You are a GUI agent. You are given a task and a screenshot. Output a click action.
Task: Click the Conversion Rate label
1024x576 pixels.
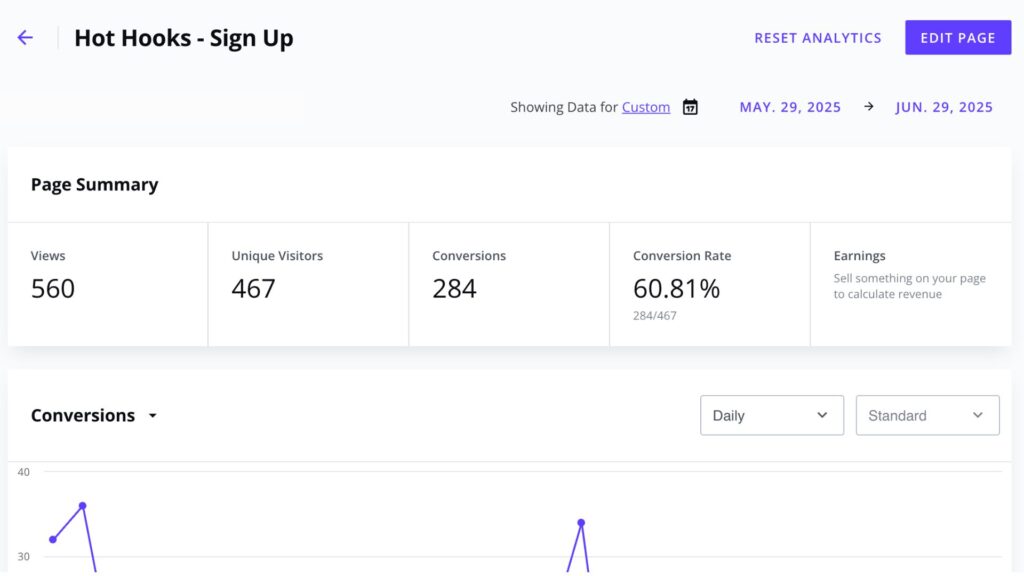[682, 256]
